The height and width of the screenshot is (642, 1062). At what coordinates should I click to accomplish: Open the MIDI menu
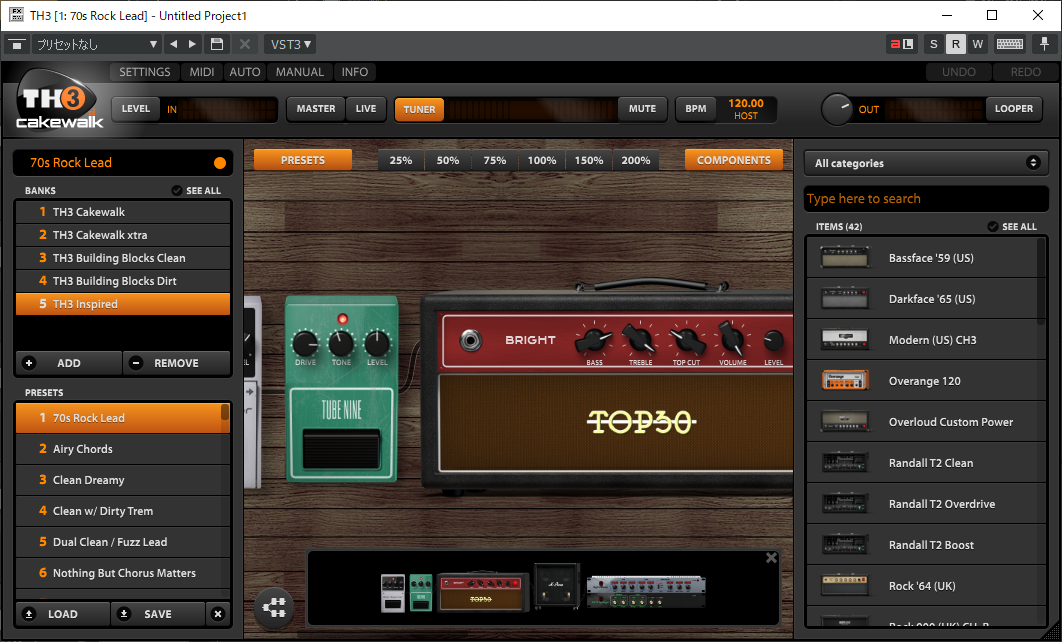[202, 72]
